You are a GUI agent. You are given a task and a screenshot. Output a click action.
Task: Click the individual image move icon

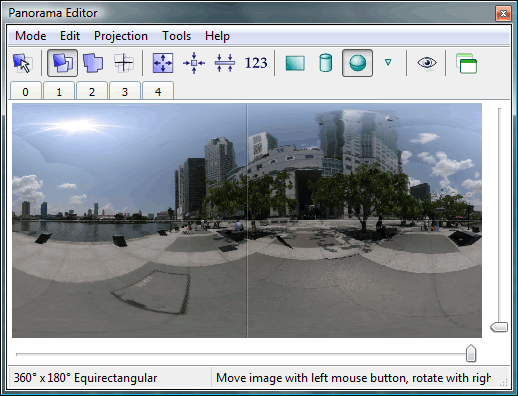pyautogui.click(x=93, y=63)
